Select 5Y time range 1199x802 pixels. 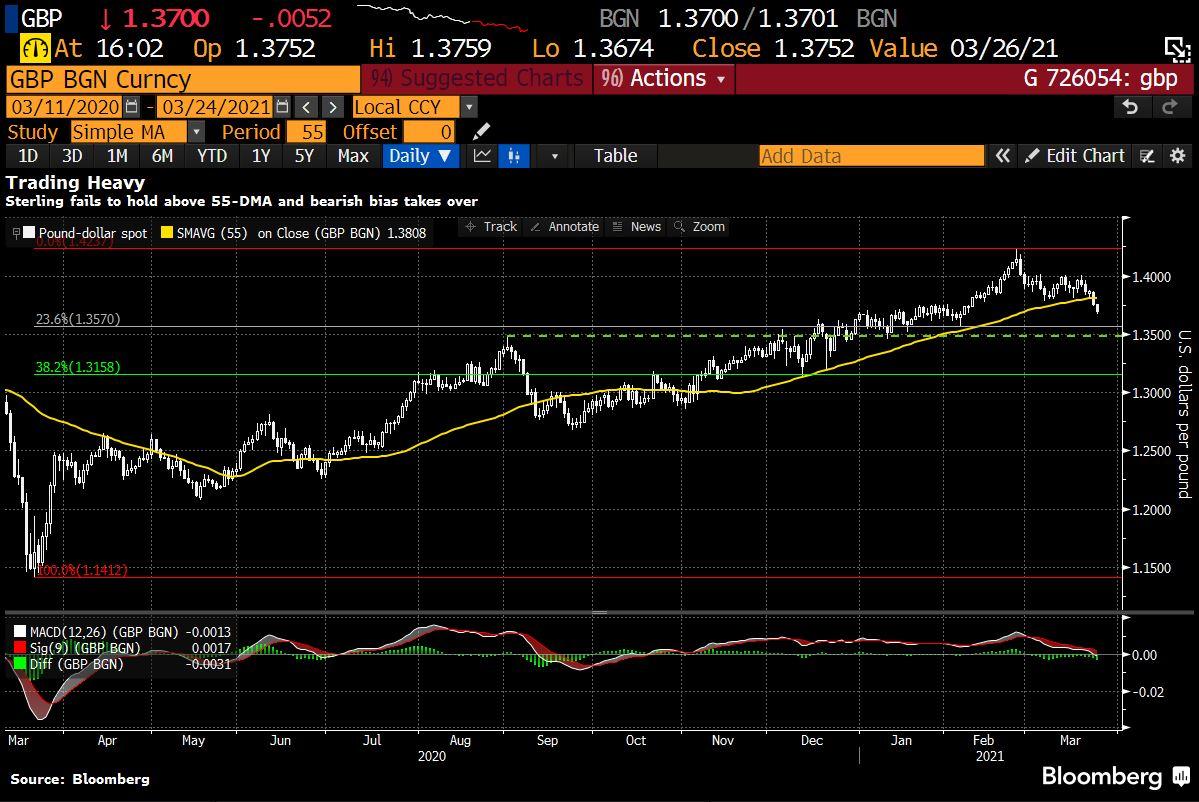[x=304, y=156]
